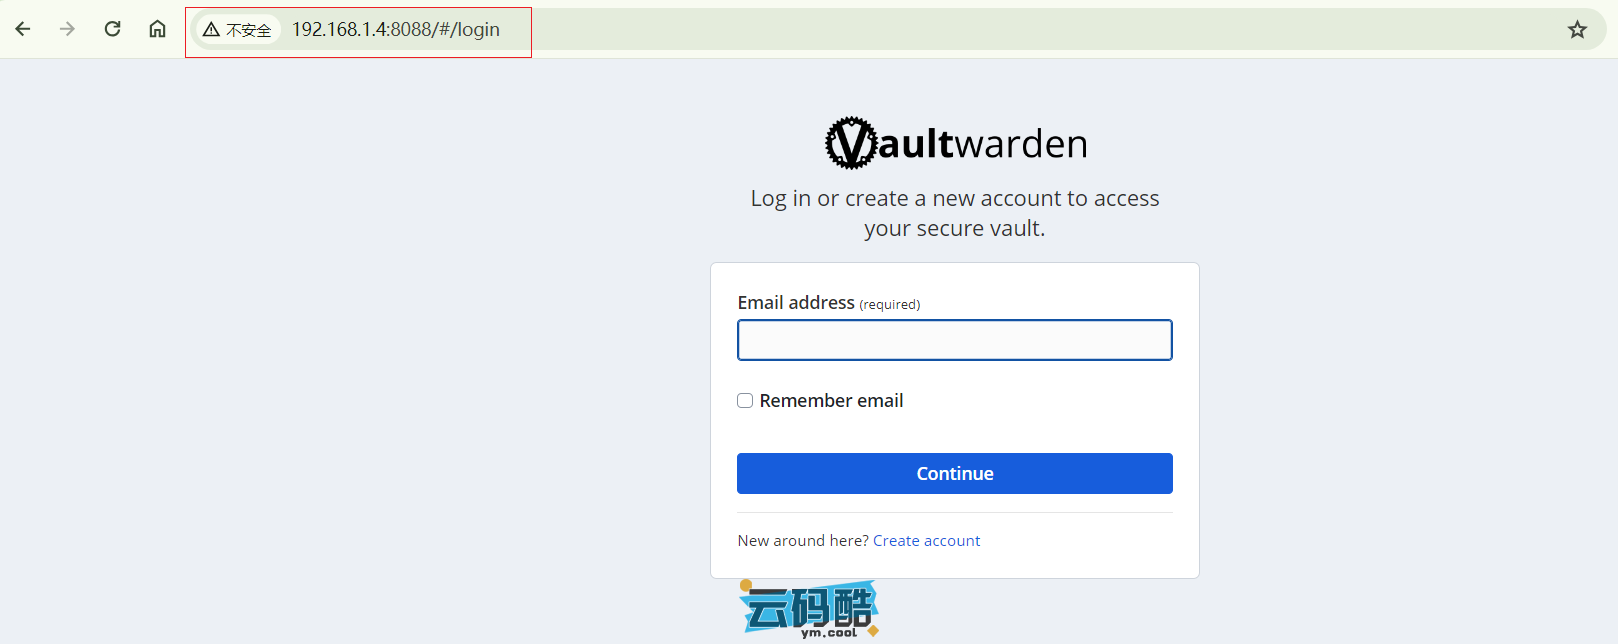1618x644 pixels.
Task: Click the not-secure warning triangle icon
Action: pyautogui.click(x=211, y=30)
